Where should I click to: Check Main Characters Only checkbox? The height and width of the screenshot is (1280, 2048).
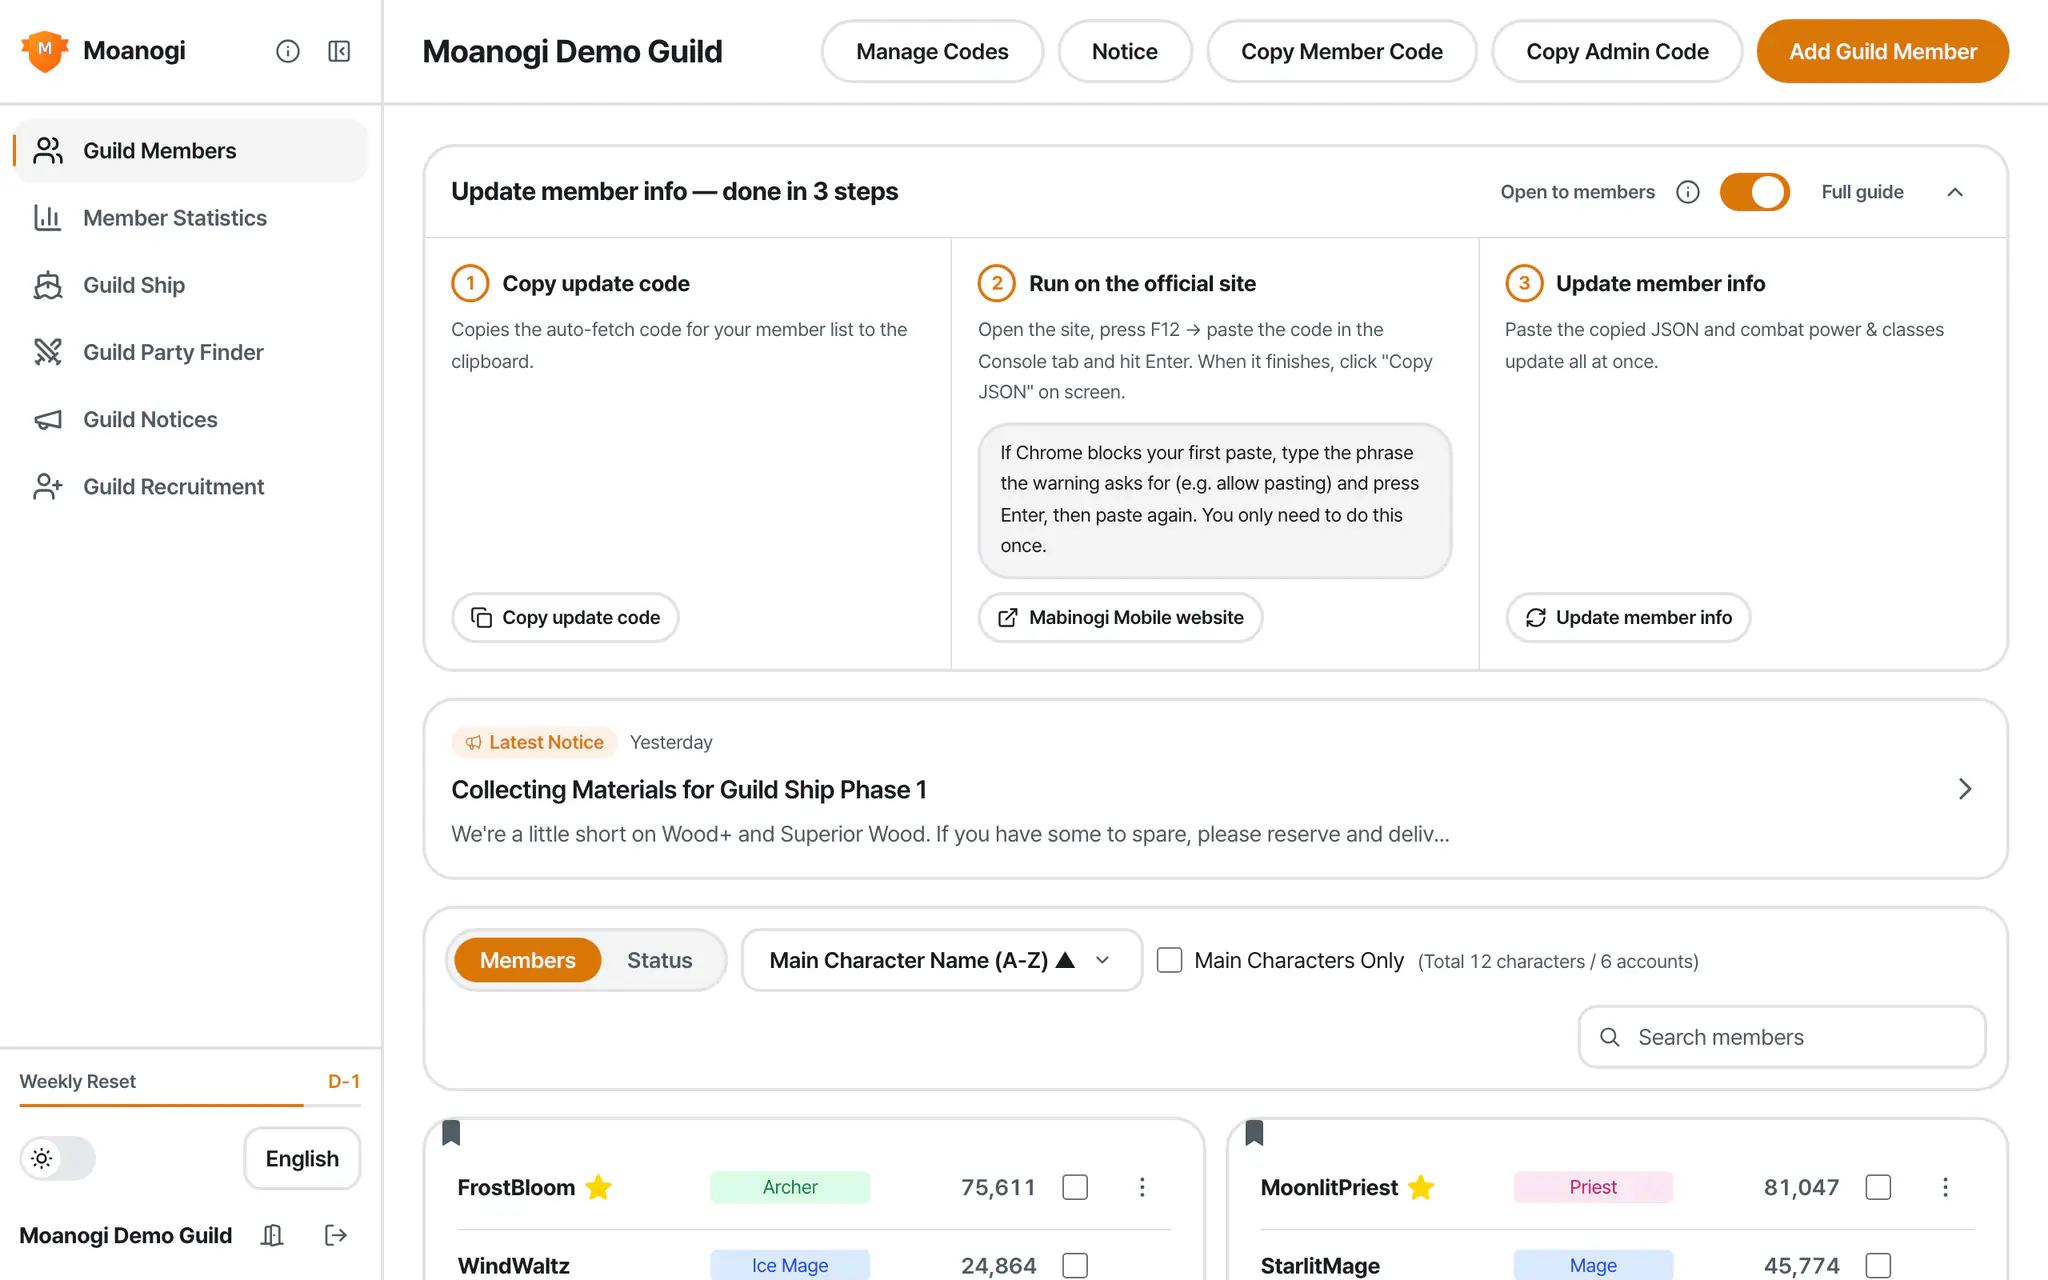(1169, 960)
